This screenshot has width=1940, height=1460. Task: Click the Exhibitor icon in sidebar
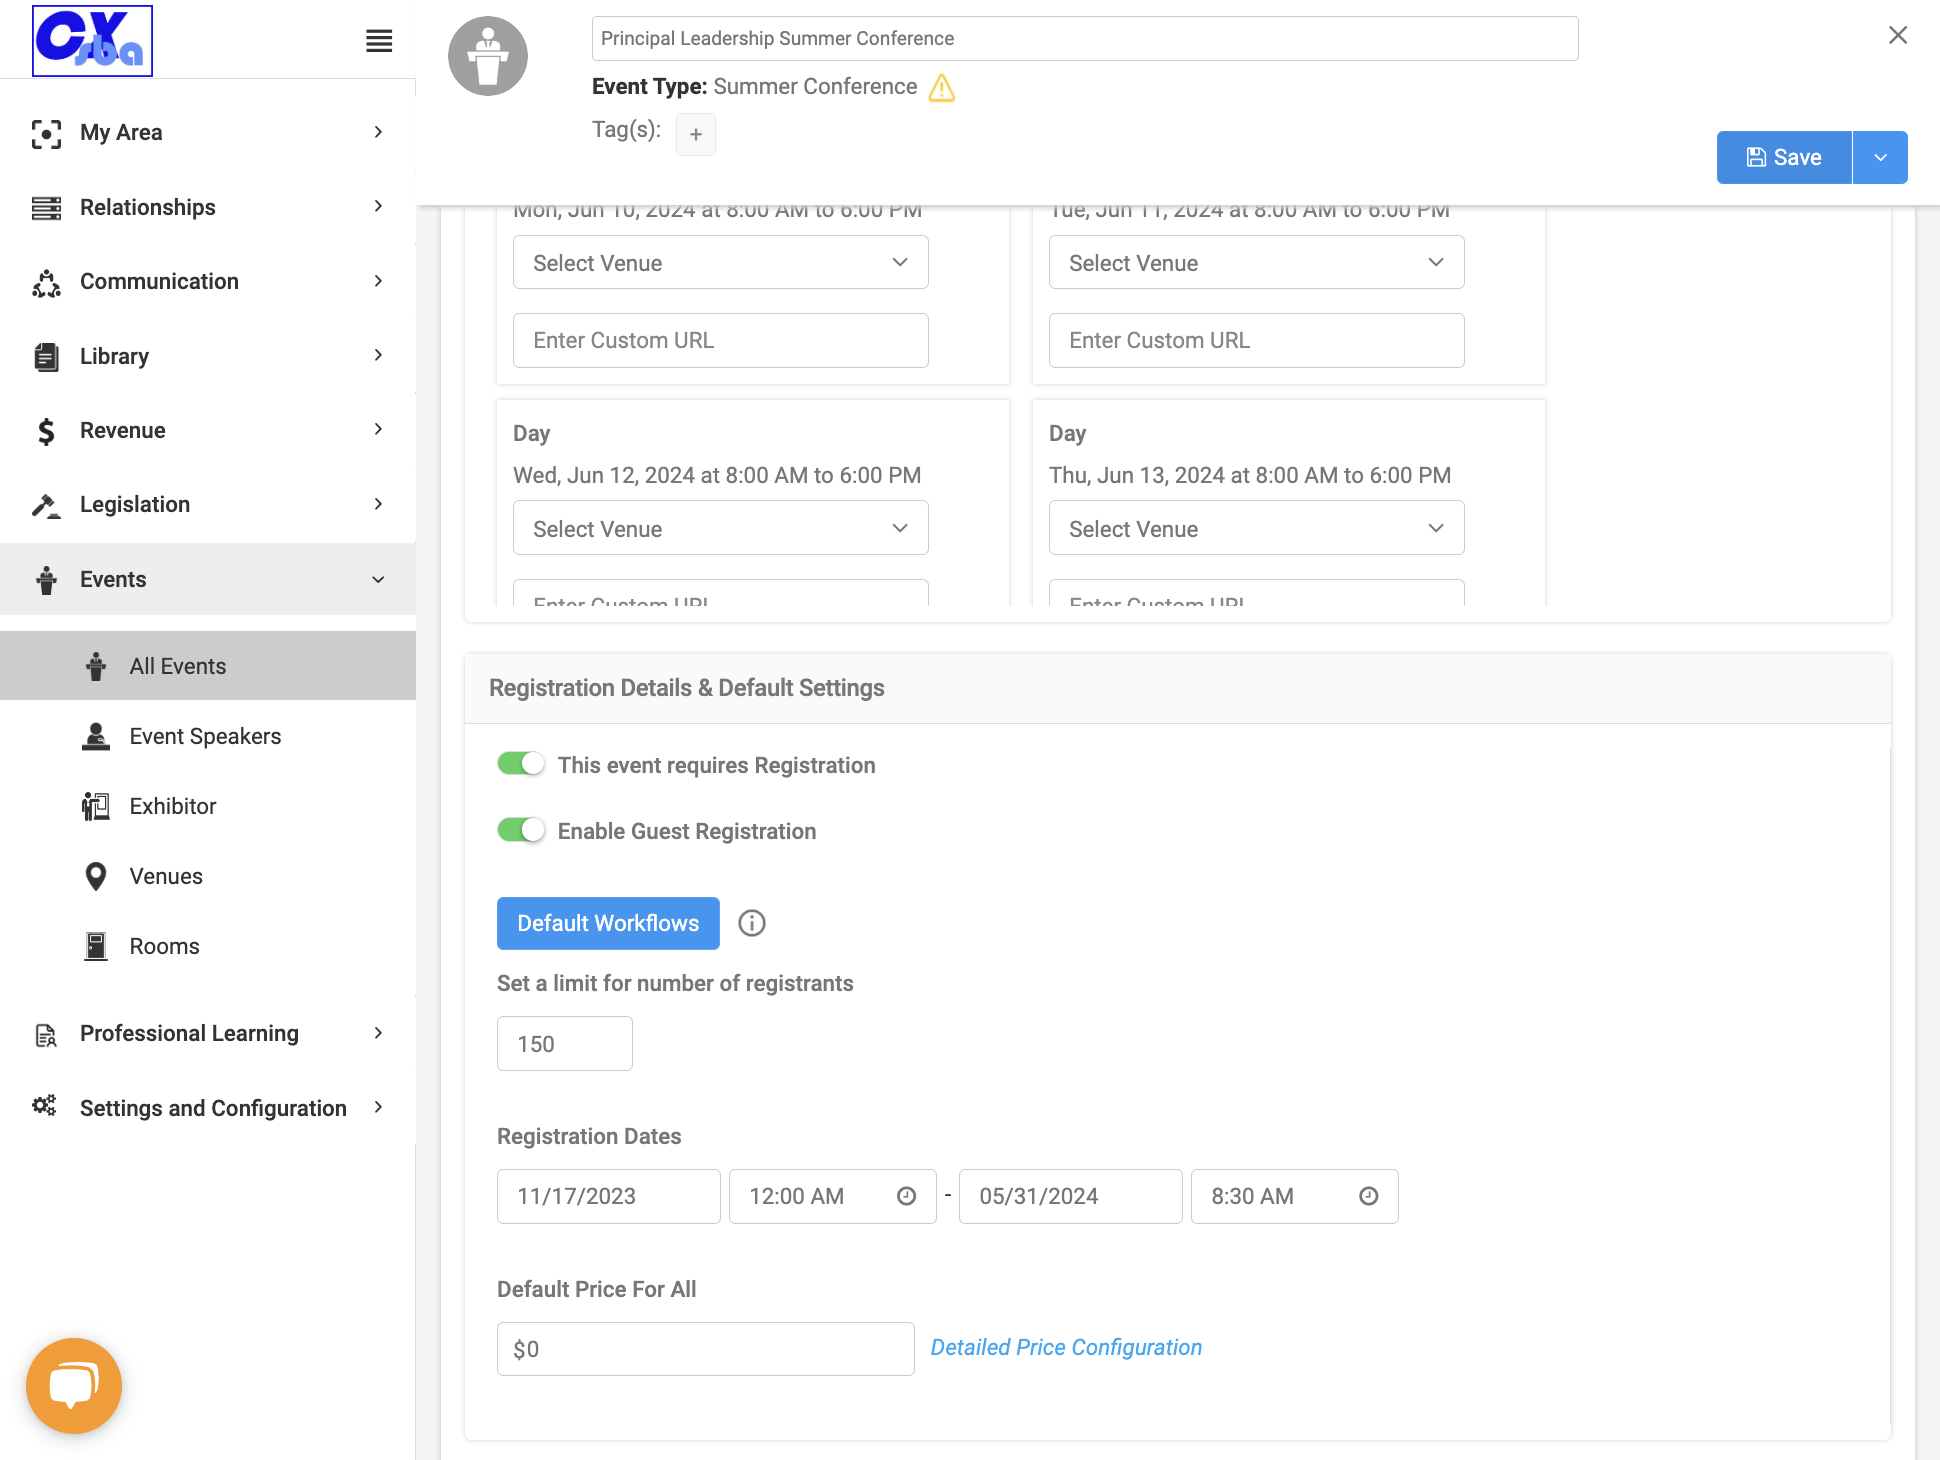point(96,806)
